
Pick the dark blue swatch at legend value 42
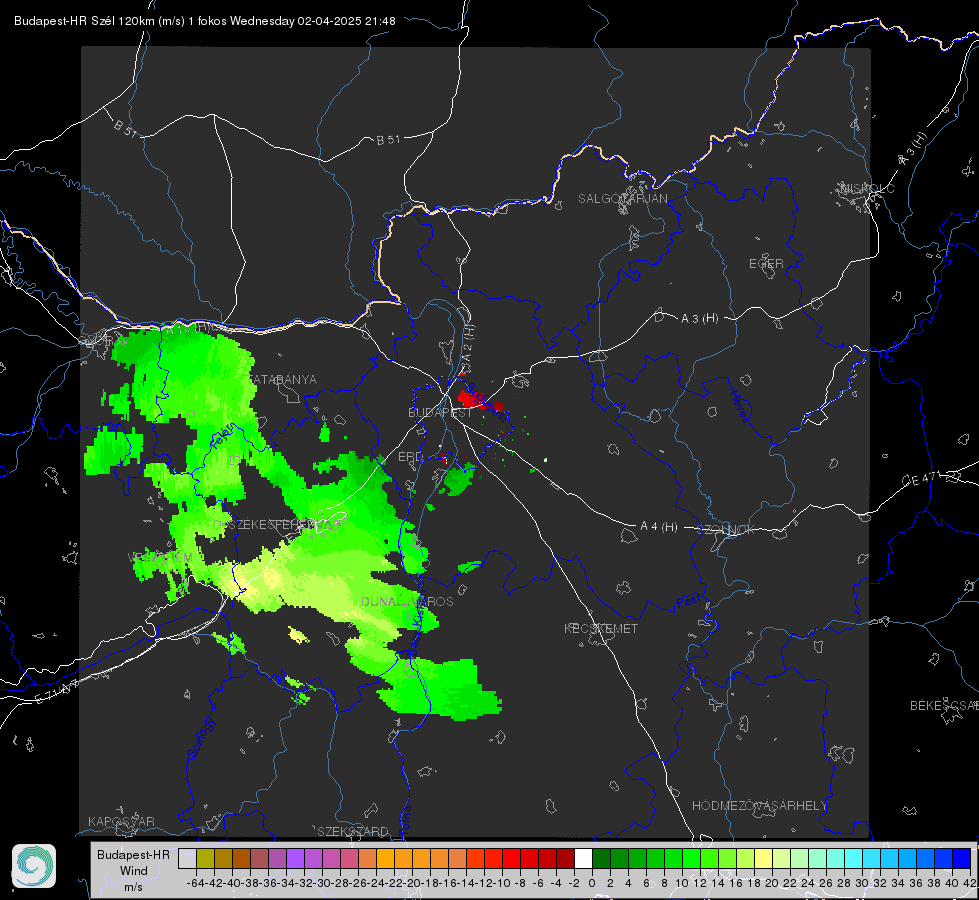coord(962,859)
